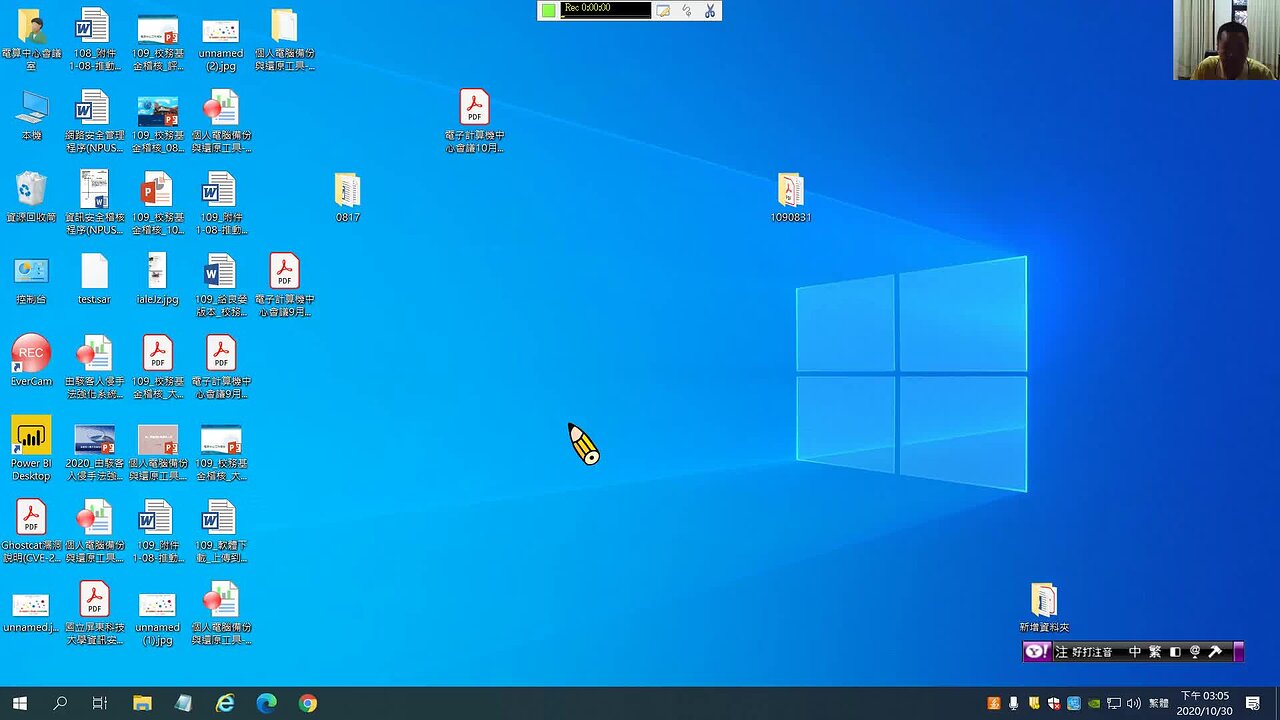The height and width of the screenshot is (720, 1280).
Task: Click the Rec 0:00:00 timer display
Action: coord(605,10)
